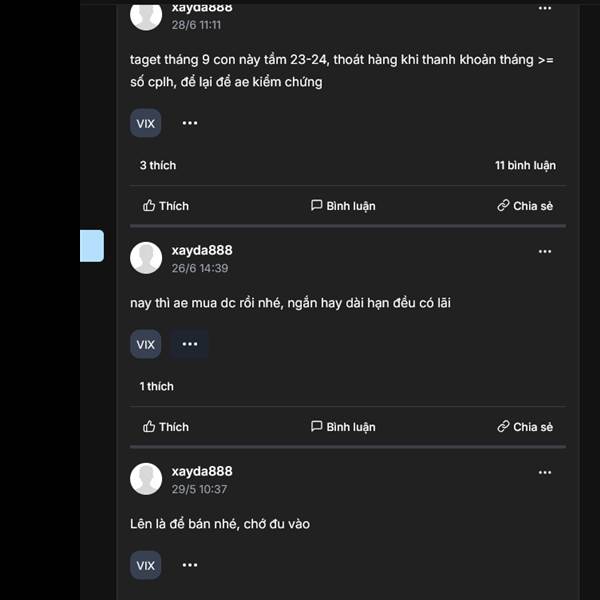Open xayda888 profile name on 29/5 post
The height and width of the screenshot is (600, 600).
tap(202, 471)
